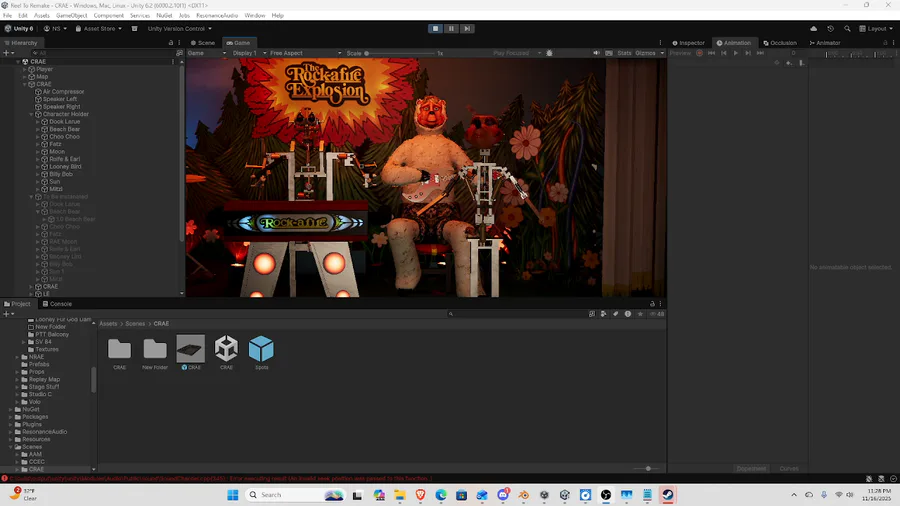Click the Animation Preview button
Image resolution: width=900 pixels, height=506 pixels.
coord(680,53)
